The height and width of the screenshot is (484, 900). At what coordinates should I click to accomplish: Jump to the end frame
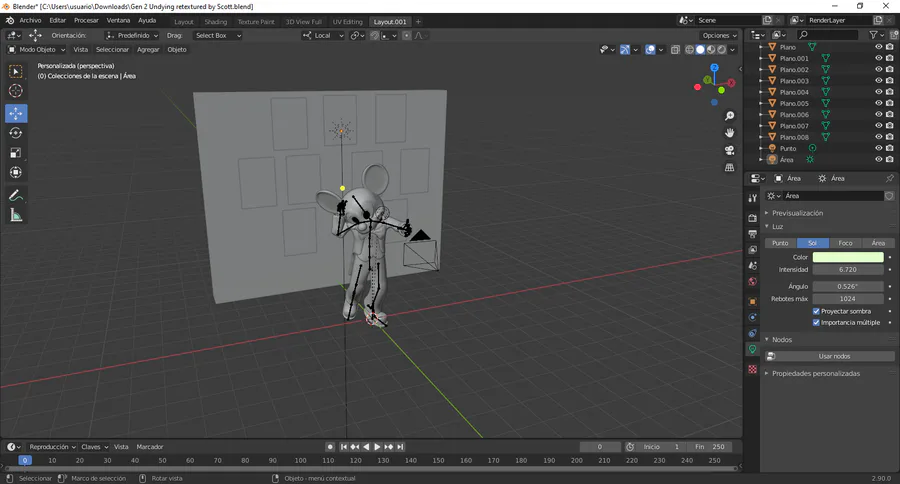pos(400,447)
